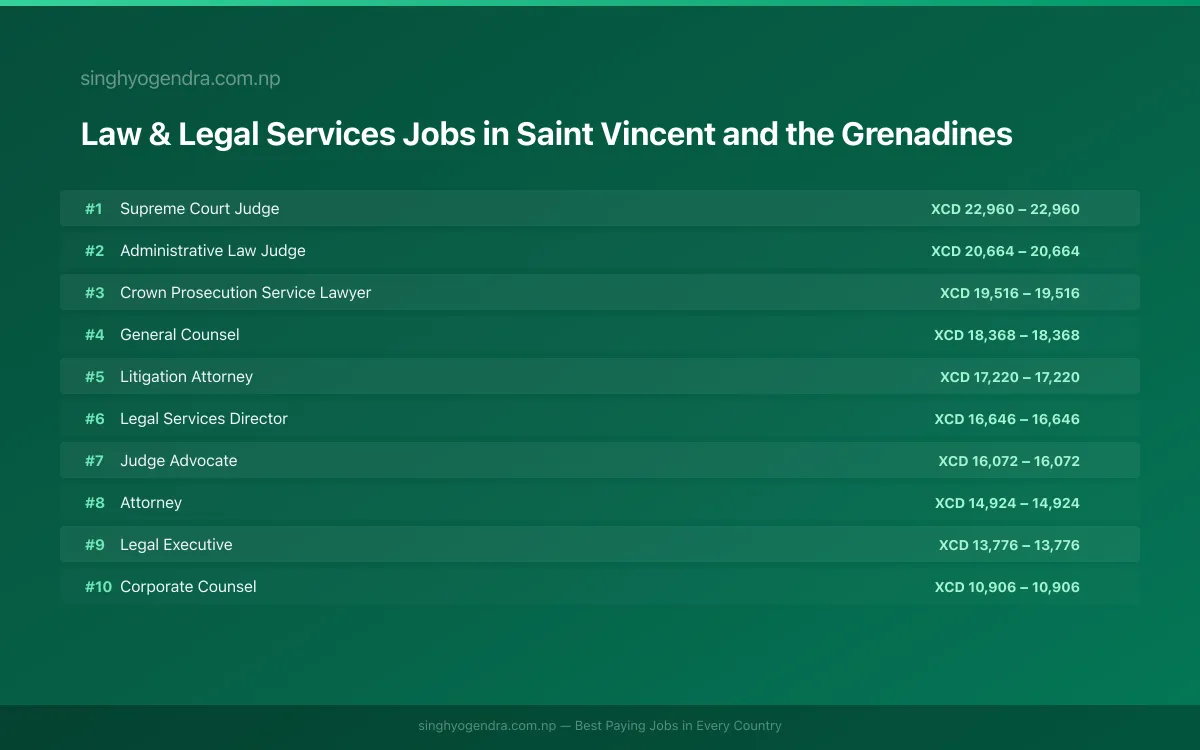Click the Law & Legal Services Jobs title

click(546, 134)
